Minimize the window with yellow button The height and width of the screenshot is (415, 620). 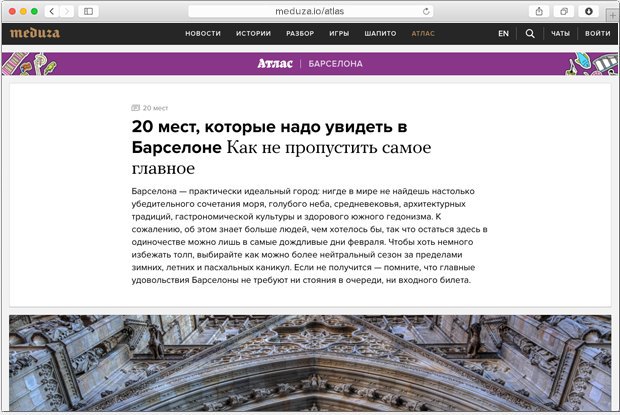[23, 11]
